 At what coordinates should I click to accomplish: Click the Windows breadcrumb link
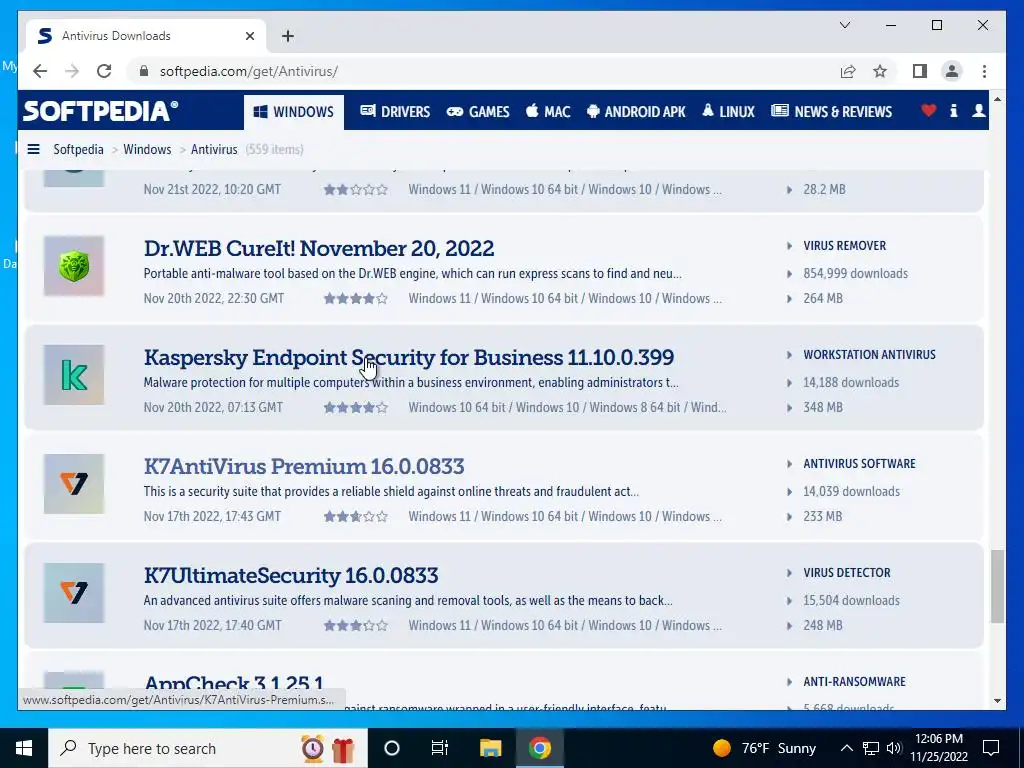tap(147, 150)
